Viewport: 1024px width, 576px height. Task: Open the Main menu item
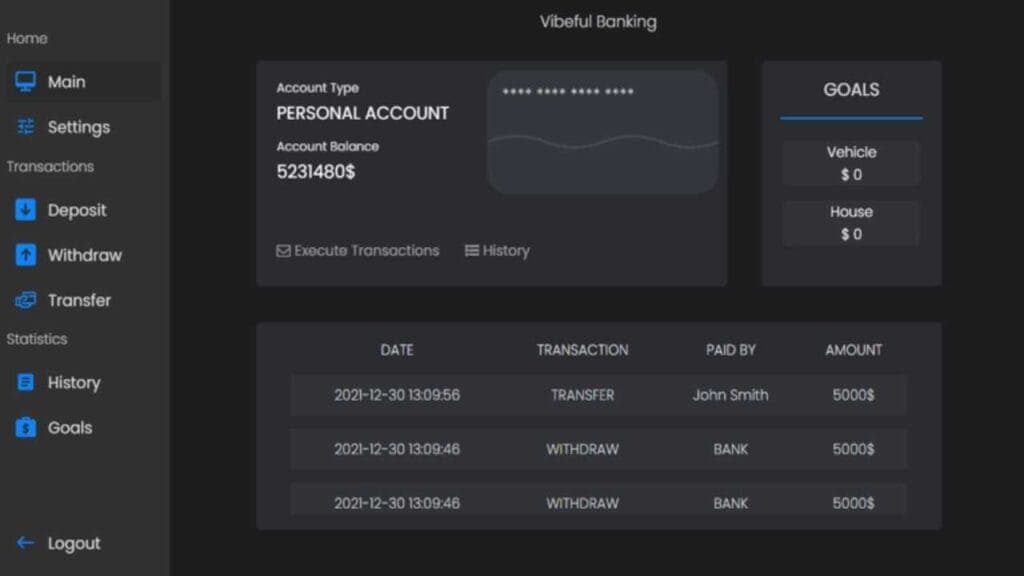67,82
